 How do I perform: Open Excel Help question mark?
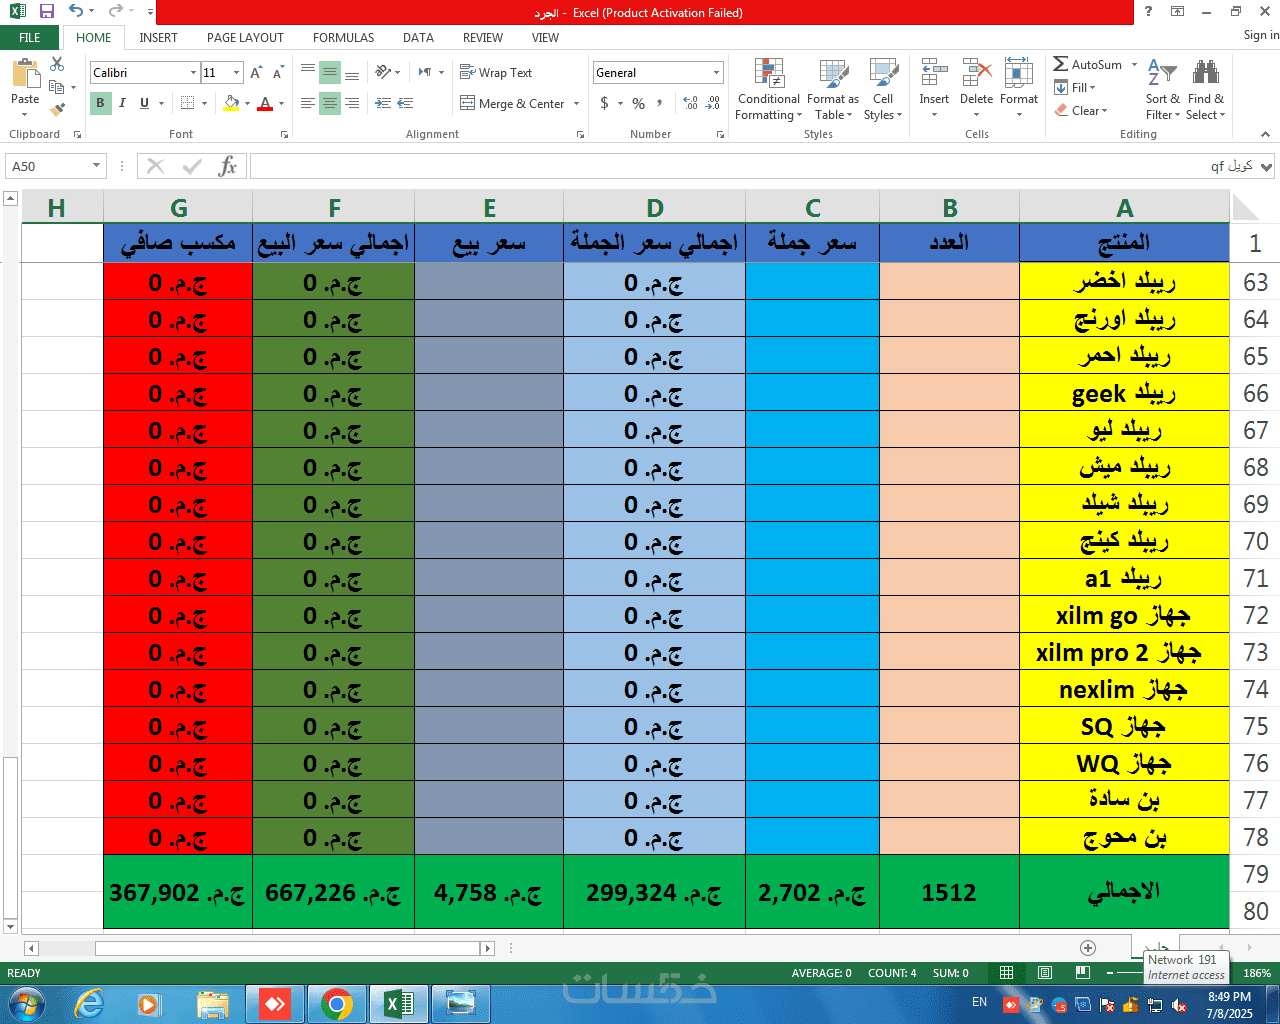pyautogui.click(x=1148, y=12)
